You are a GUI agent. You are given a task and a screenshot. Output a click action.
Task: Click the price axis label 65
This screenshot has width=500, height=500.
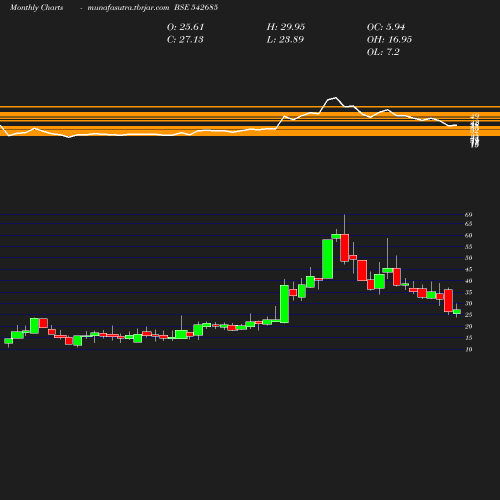click(x=469, y=224)
